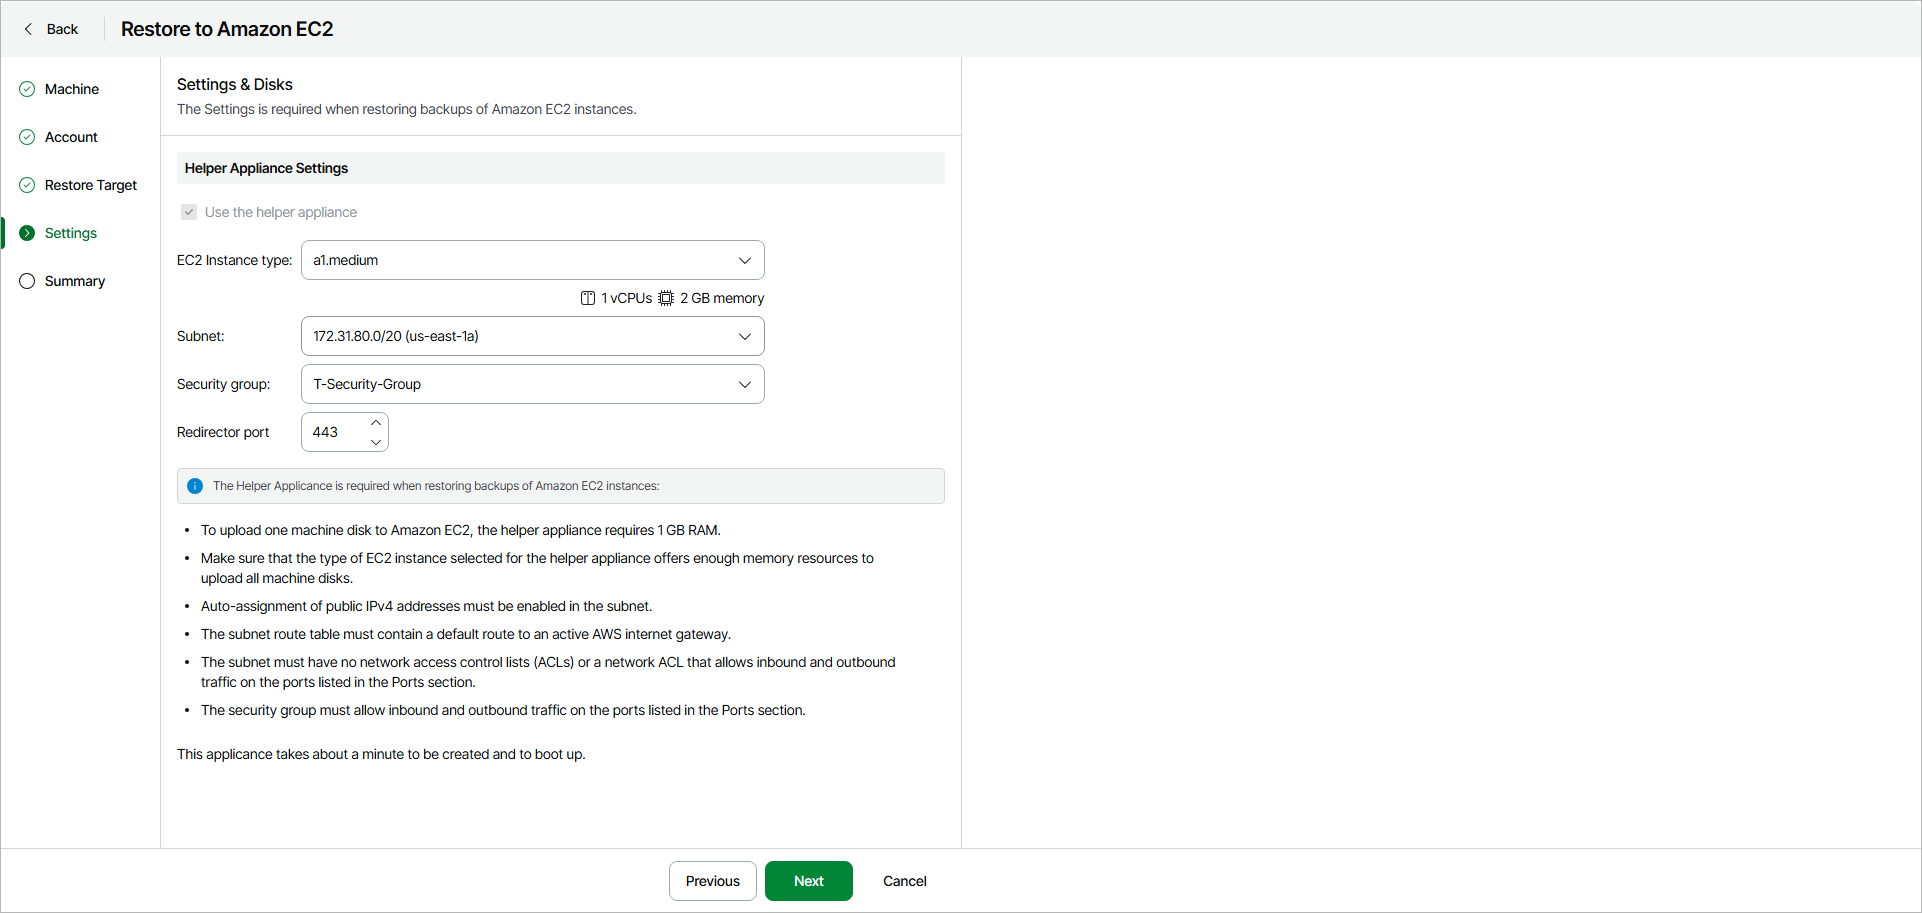Increase the Redirector port value
This screenshot has width=1922, height=913.
point(376,423)
